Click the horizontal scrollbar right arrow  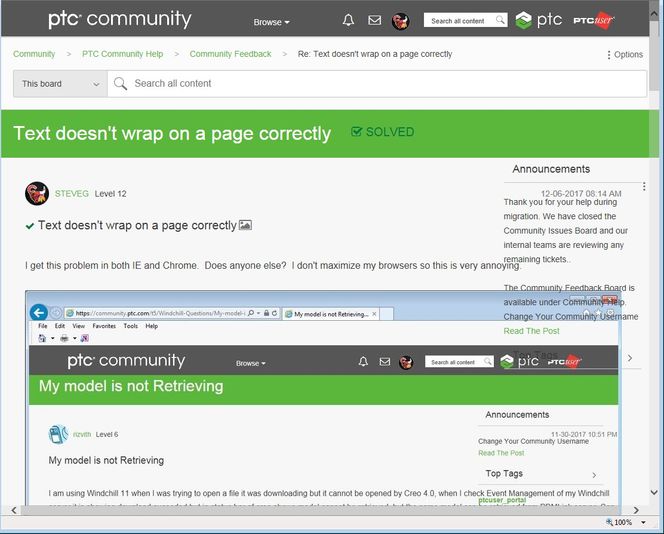636,510
